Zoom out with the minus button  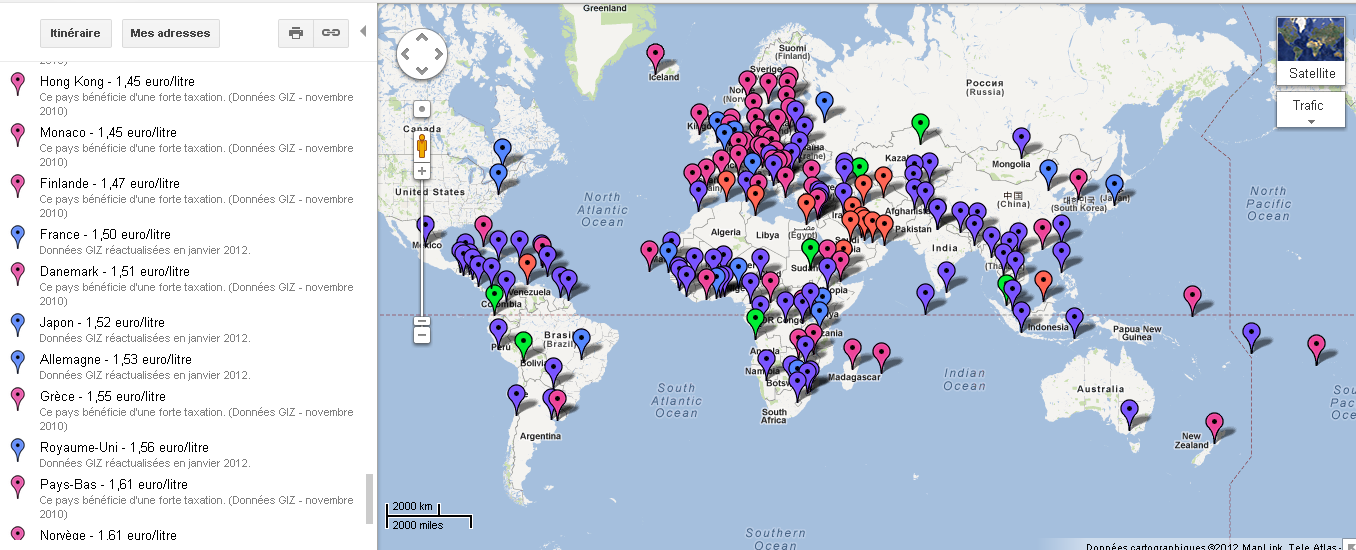[422, 334]
